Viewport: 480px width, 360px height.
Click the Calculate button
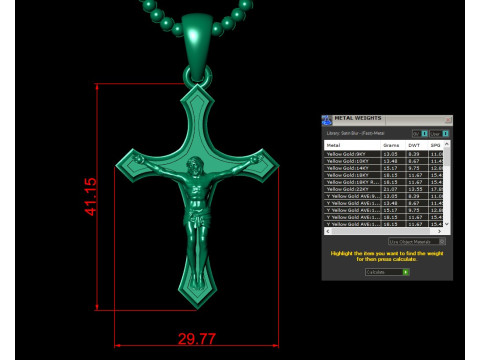pyautogui.click(x=387, y=272)
